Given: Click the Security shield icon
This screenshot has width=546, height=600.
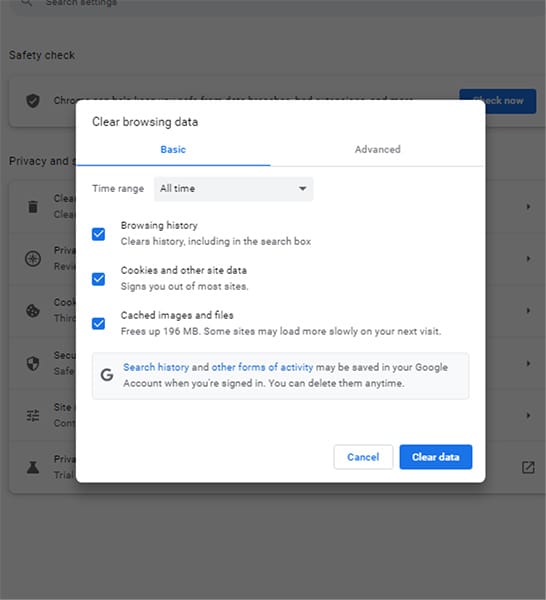Looking at the screenshot, I should coord(33,363).
